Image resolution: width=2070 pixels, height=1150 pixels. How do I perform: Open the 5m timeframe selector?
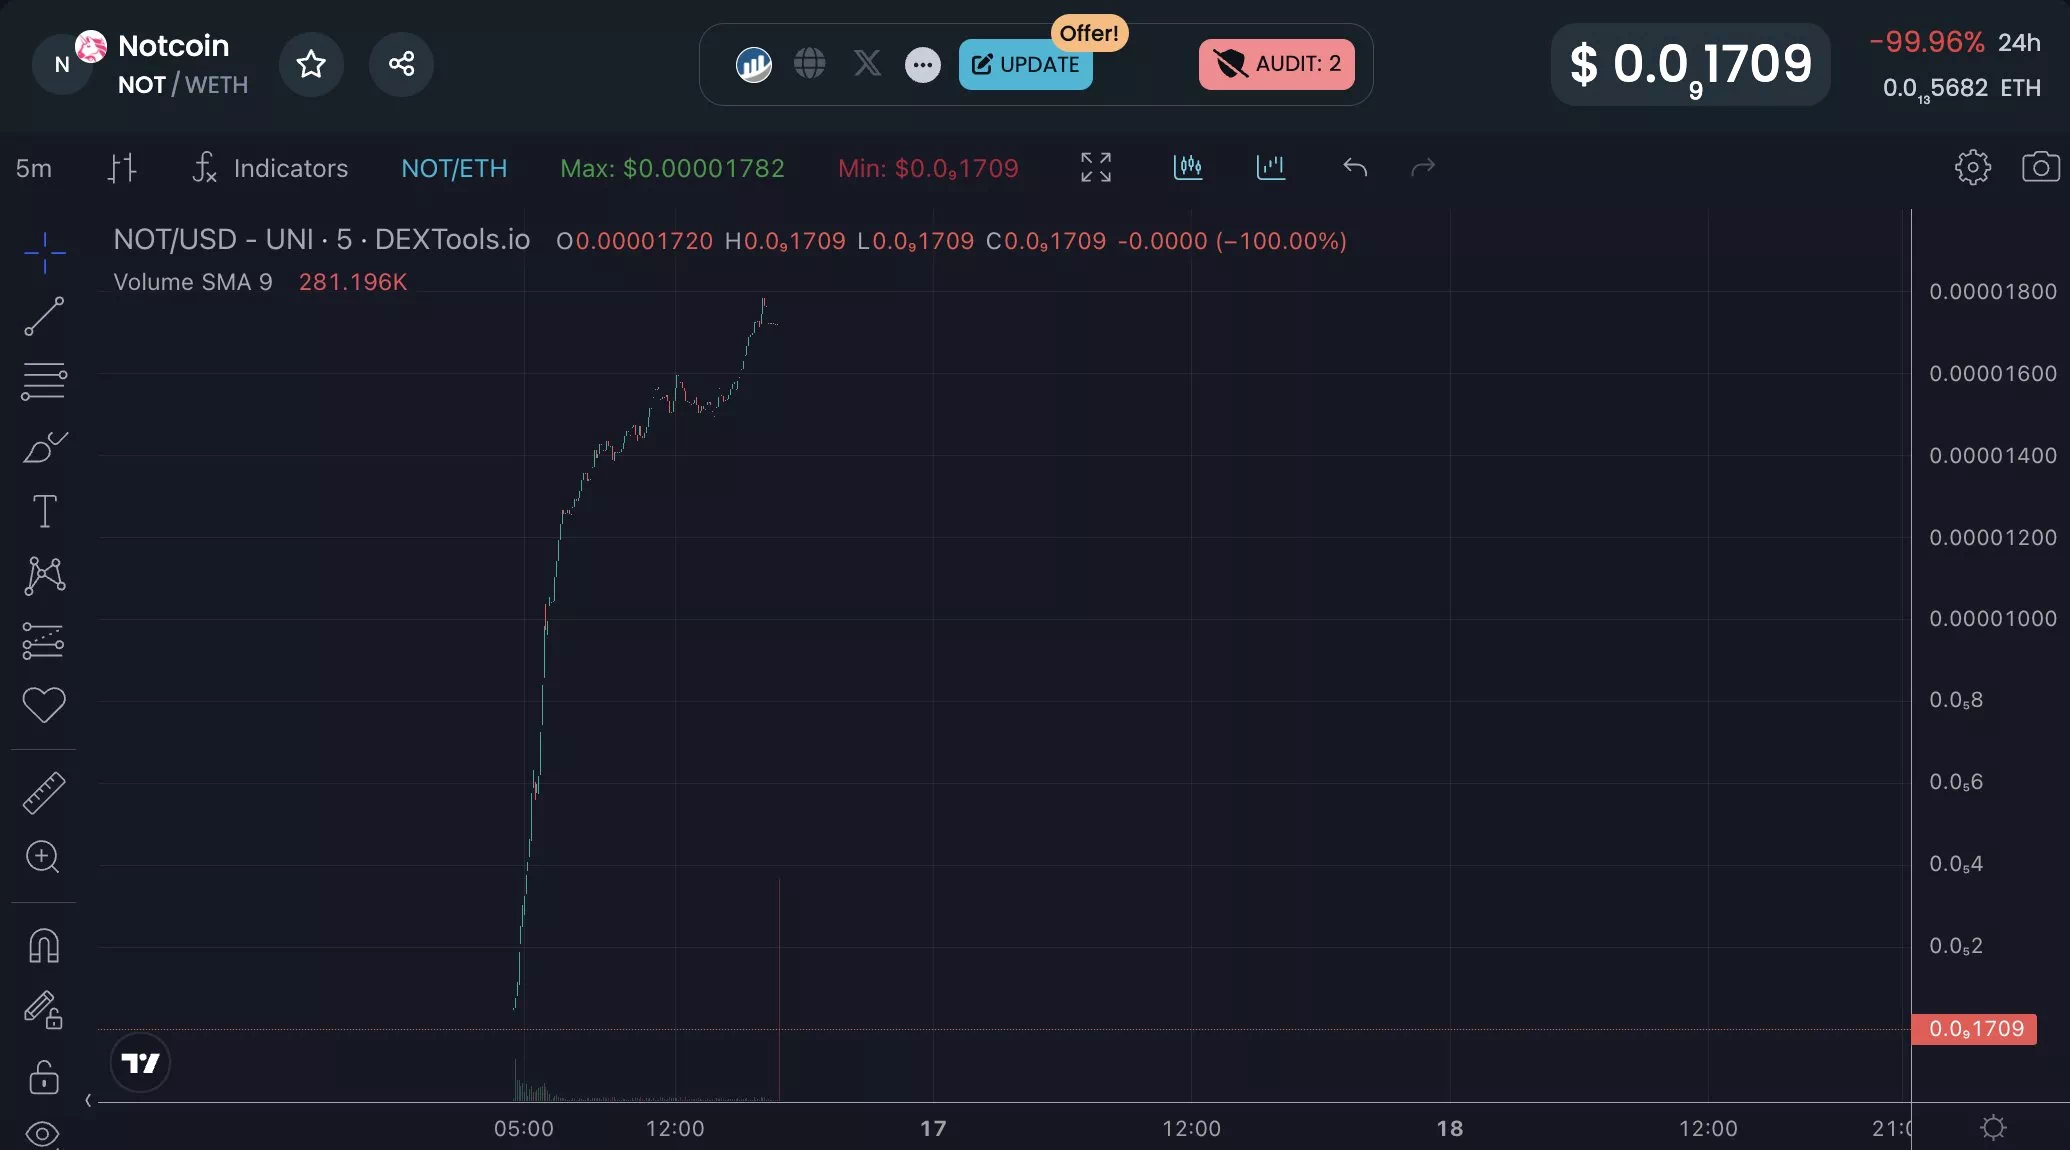point(34,168)
